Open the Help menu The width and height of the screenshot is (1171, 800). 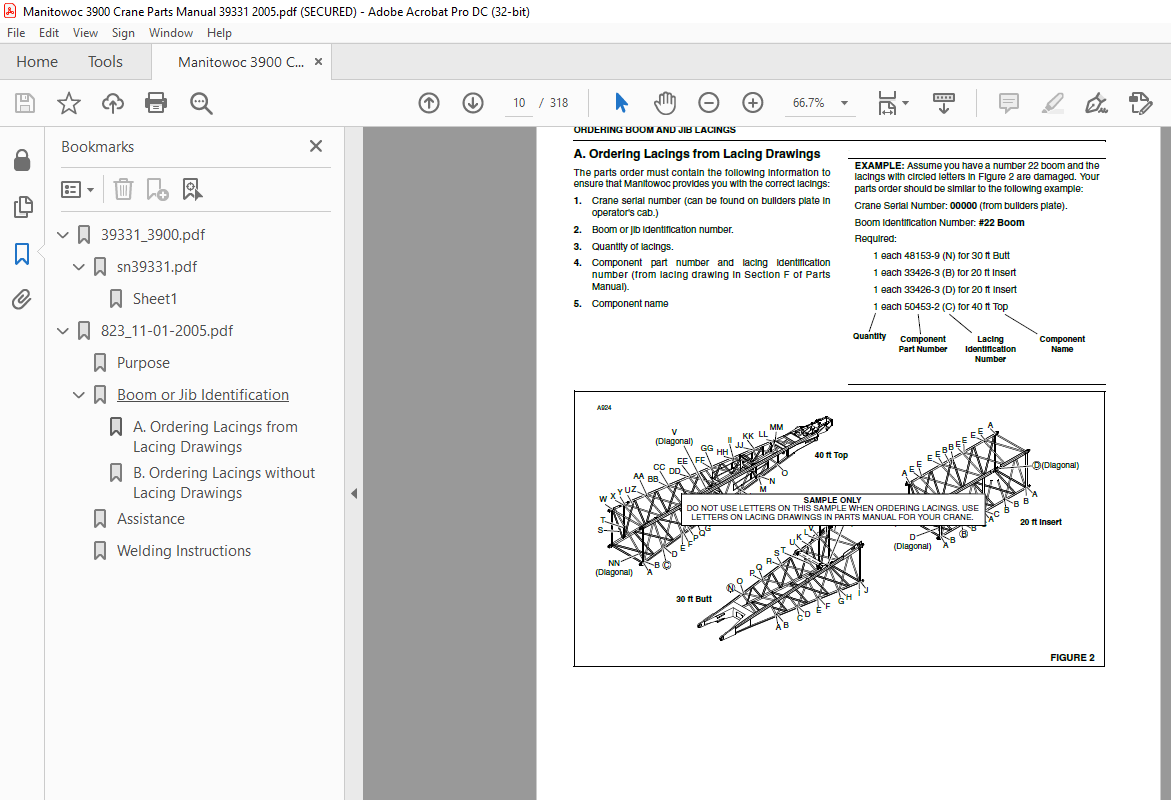[x=220, y=33]
